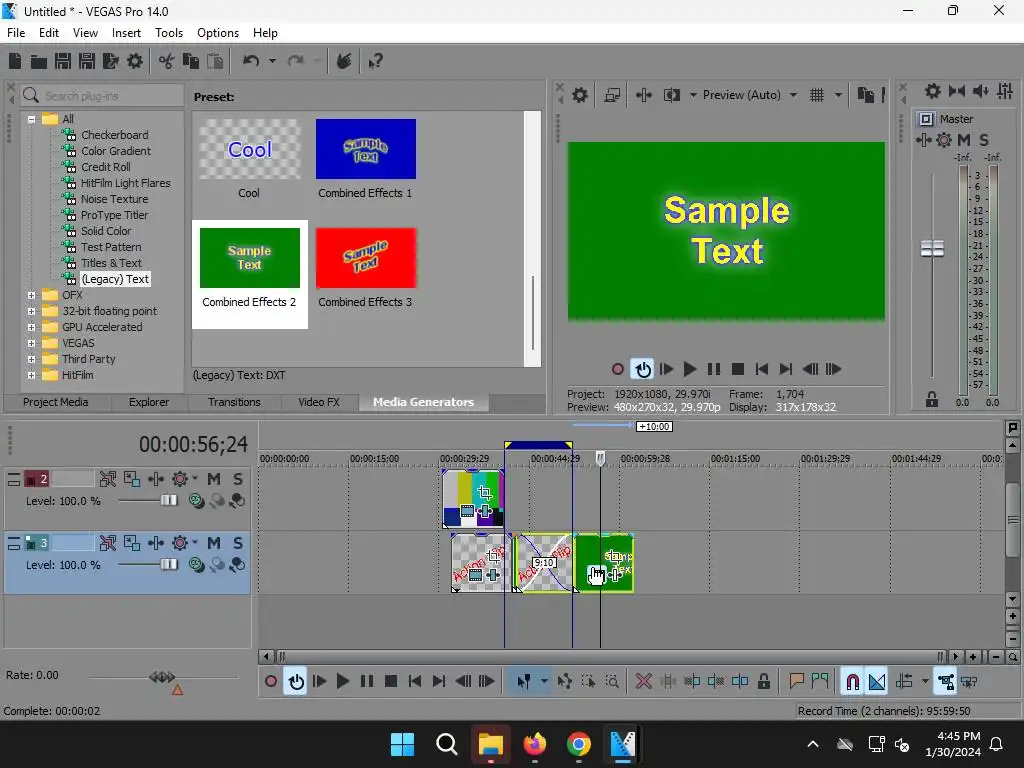1024x768 pixels.
Task: Click the Delete X icon in timeline toolbar
Action: tap(643, 682)
